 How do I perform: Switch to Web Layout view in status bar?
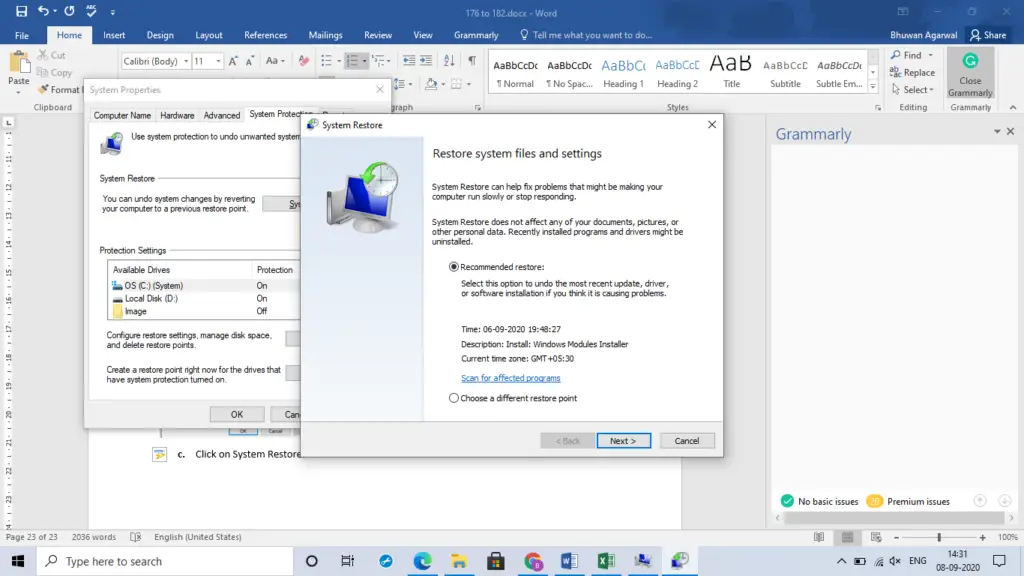pos(876,537)
